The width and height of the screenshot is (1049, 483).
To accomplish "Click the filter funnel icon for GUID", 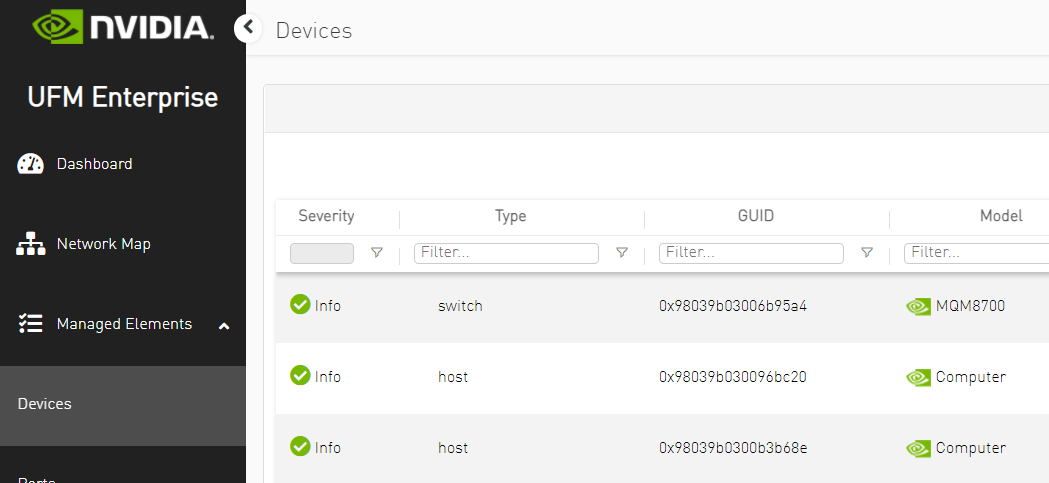I will coord(867,253).
